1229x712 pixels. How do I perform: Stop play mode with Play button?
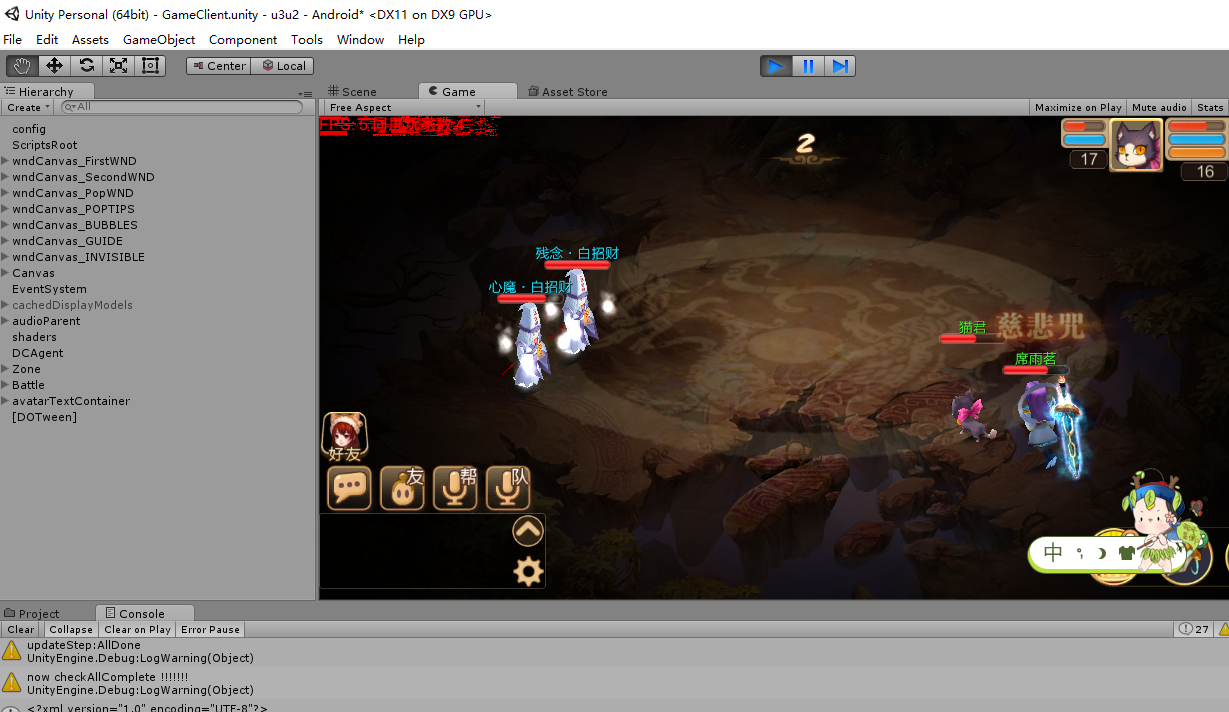coord(775,66)
